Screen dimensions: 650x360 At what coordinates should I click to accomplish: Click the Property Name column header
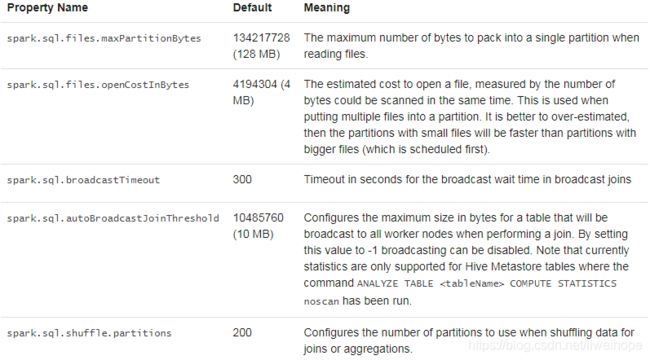click(47, 7)
